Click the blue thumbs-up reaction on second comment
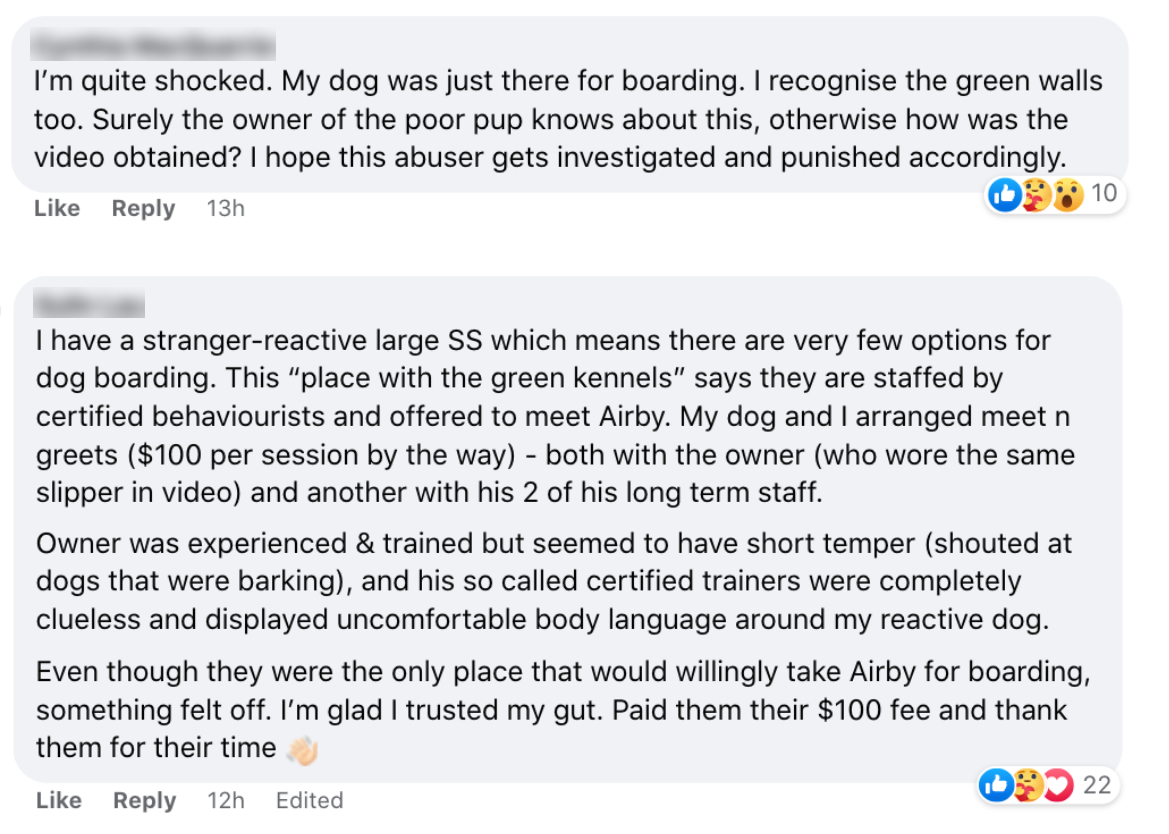Screen dimensions: 1169x834 (997, 786)
